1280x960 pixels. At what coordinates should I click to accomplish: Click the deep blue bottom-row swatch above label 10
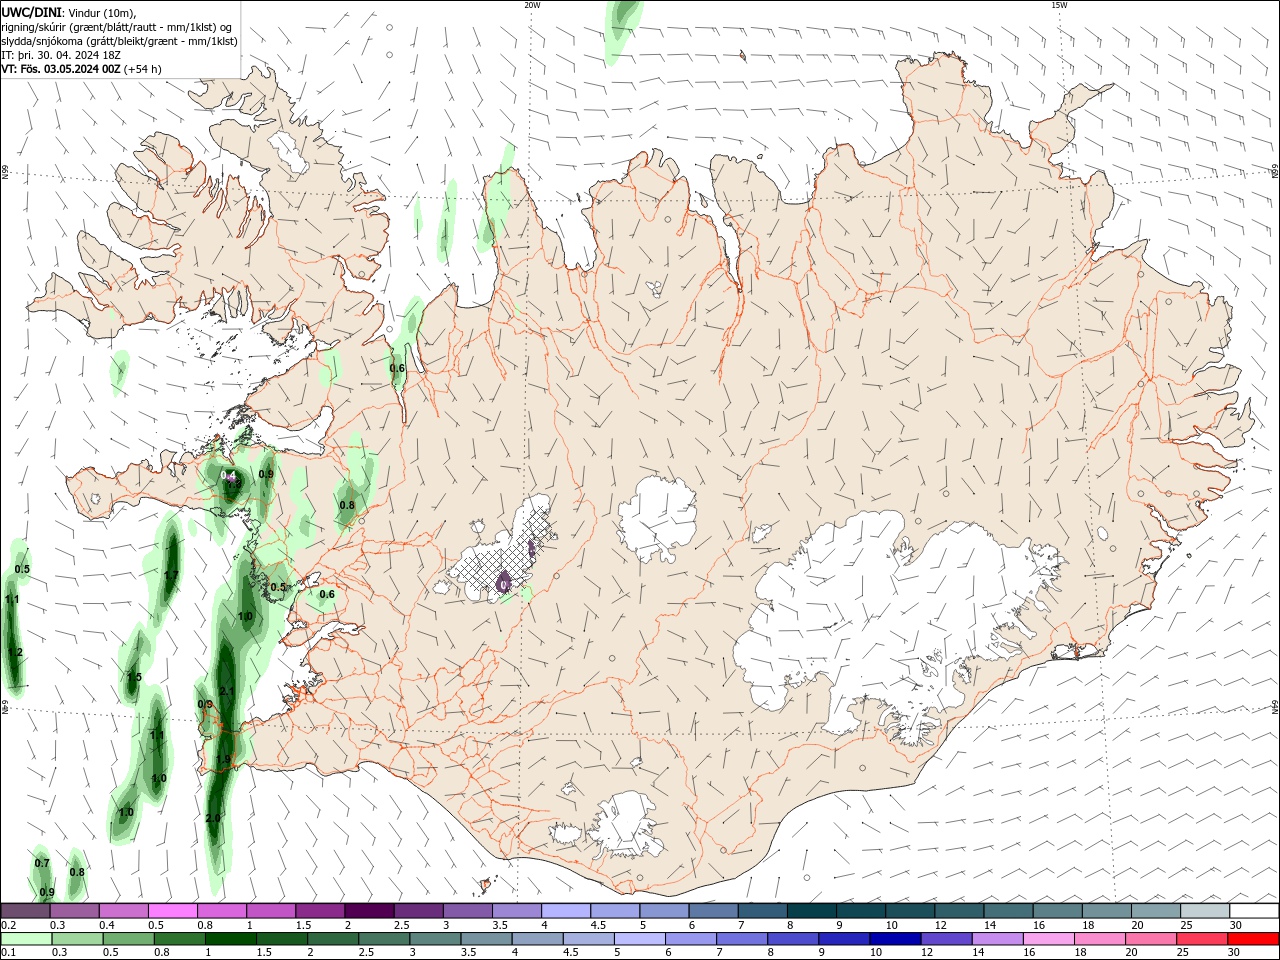point(895,939)
